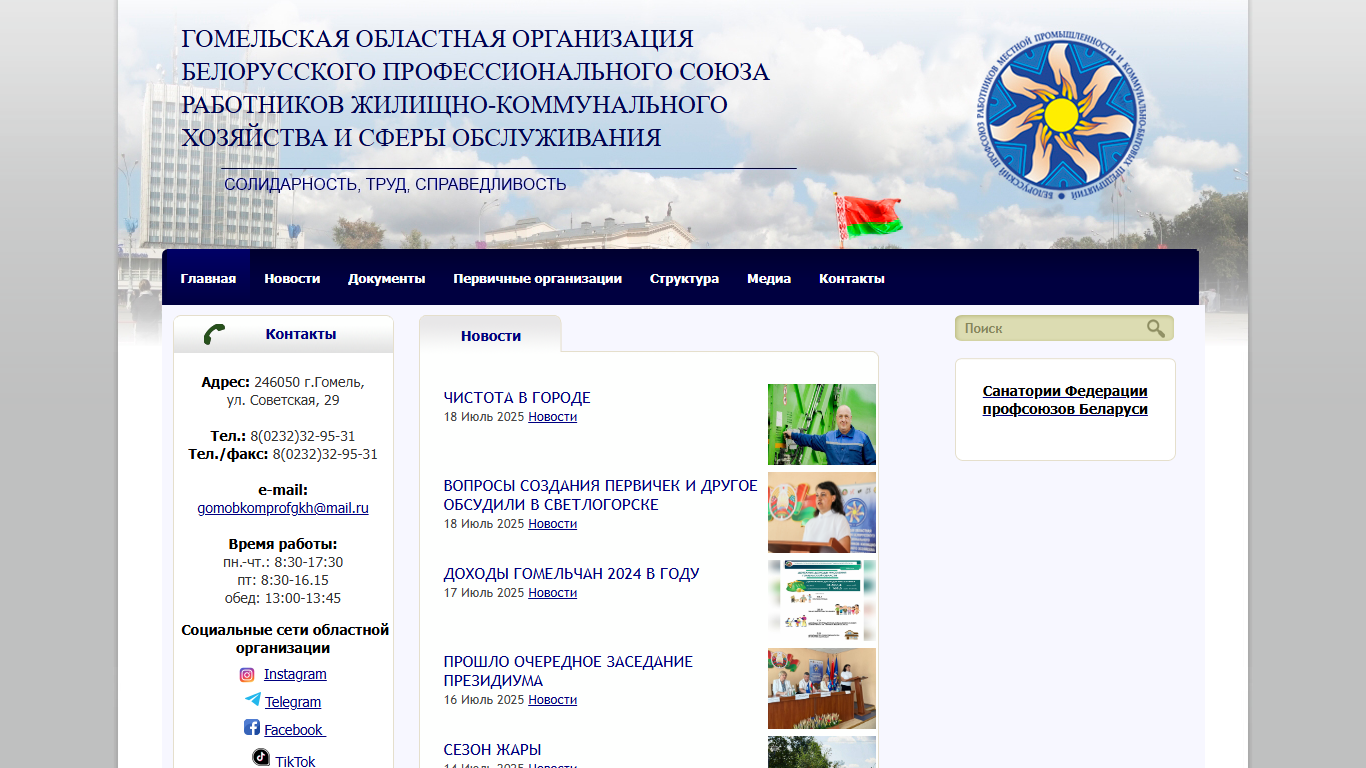Open the Новости item in the navigation bar

point(292,278)
